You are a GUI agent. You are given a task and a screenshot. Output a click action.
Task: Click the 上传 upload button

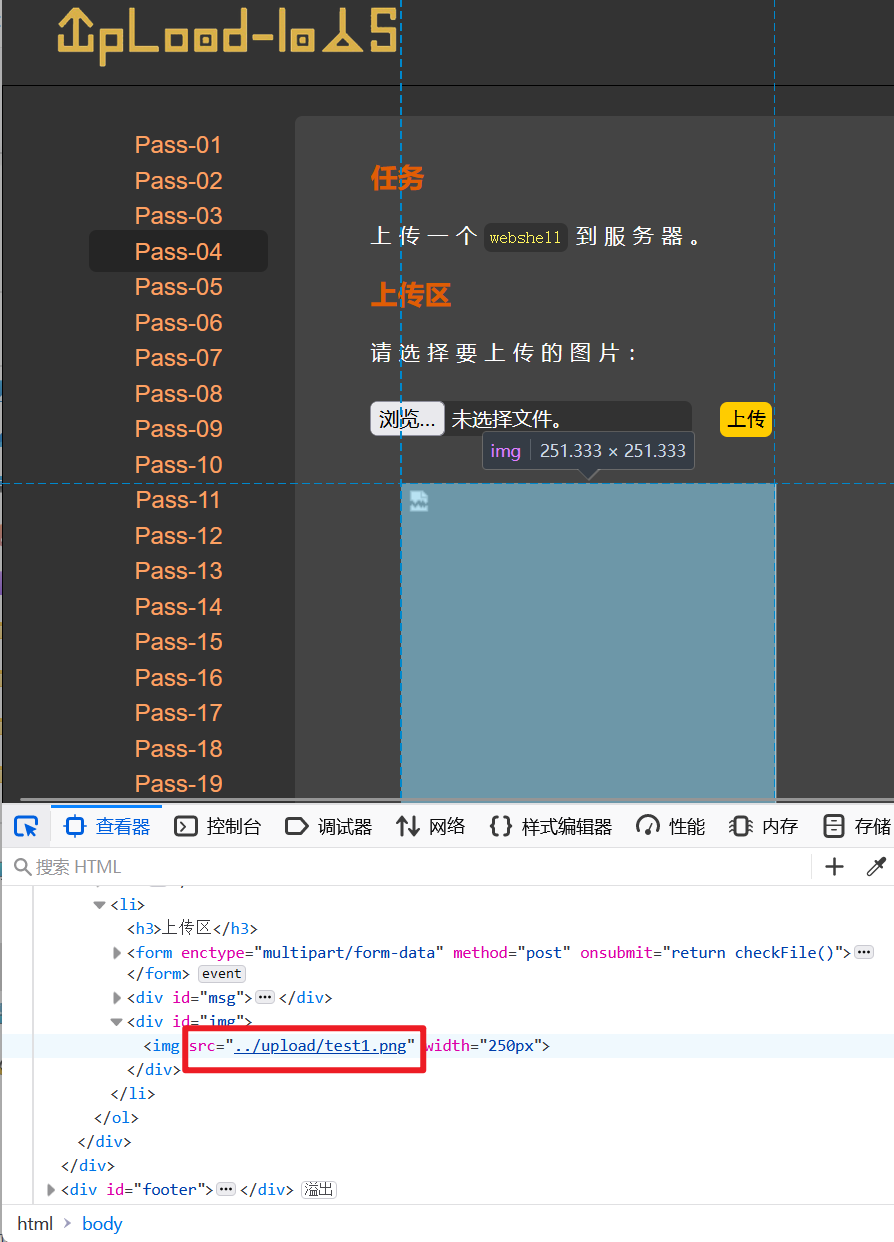tap(746, 419)
